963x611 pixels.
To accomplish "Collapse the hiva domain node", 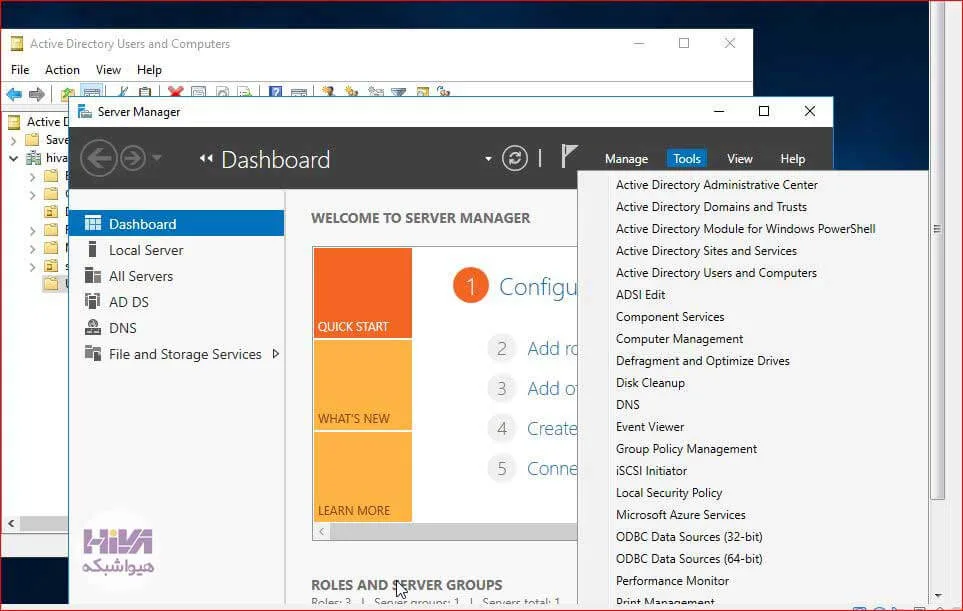I will pos(13,158).
